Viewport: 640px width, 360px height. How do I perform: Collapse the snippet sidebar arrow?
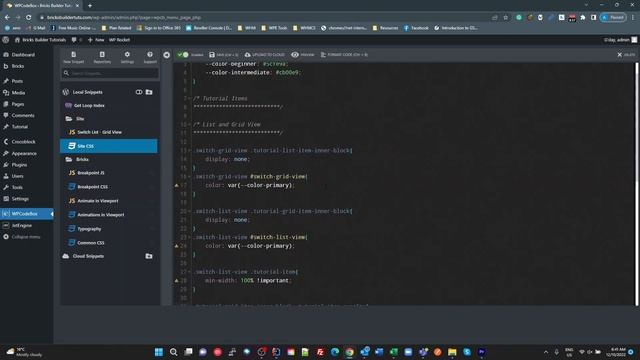(x=167, y=55)
